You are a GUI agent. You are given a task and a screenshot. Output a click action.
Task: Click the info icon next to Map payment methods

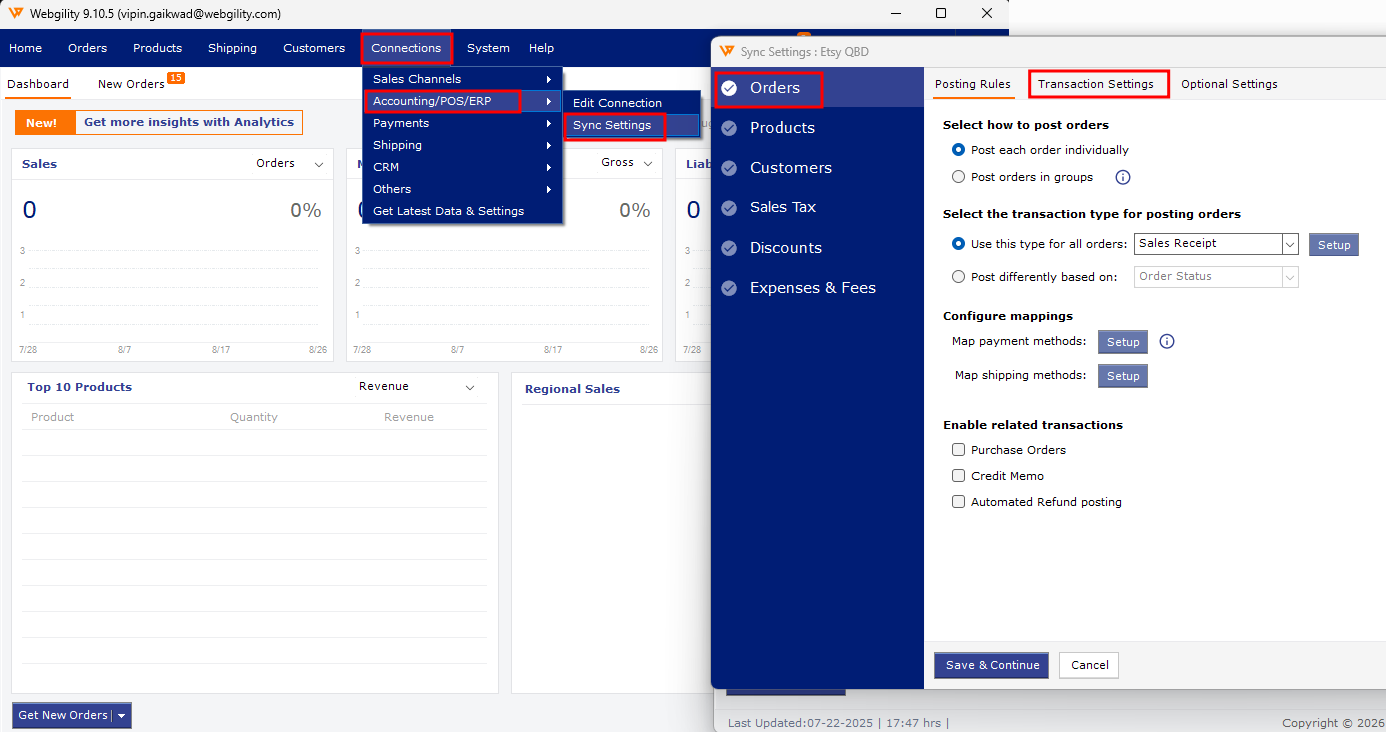click(1166, 342)
